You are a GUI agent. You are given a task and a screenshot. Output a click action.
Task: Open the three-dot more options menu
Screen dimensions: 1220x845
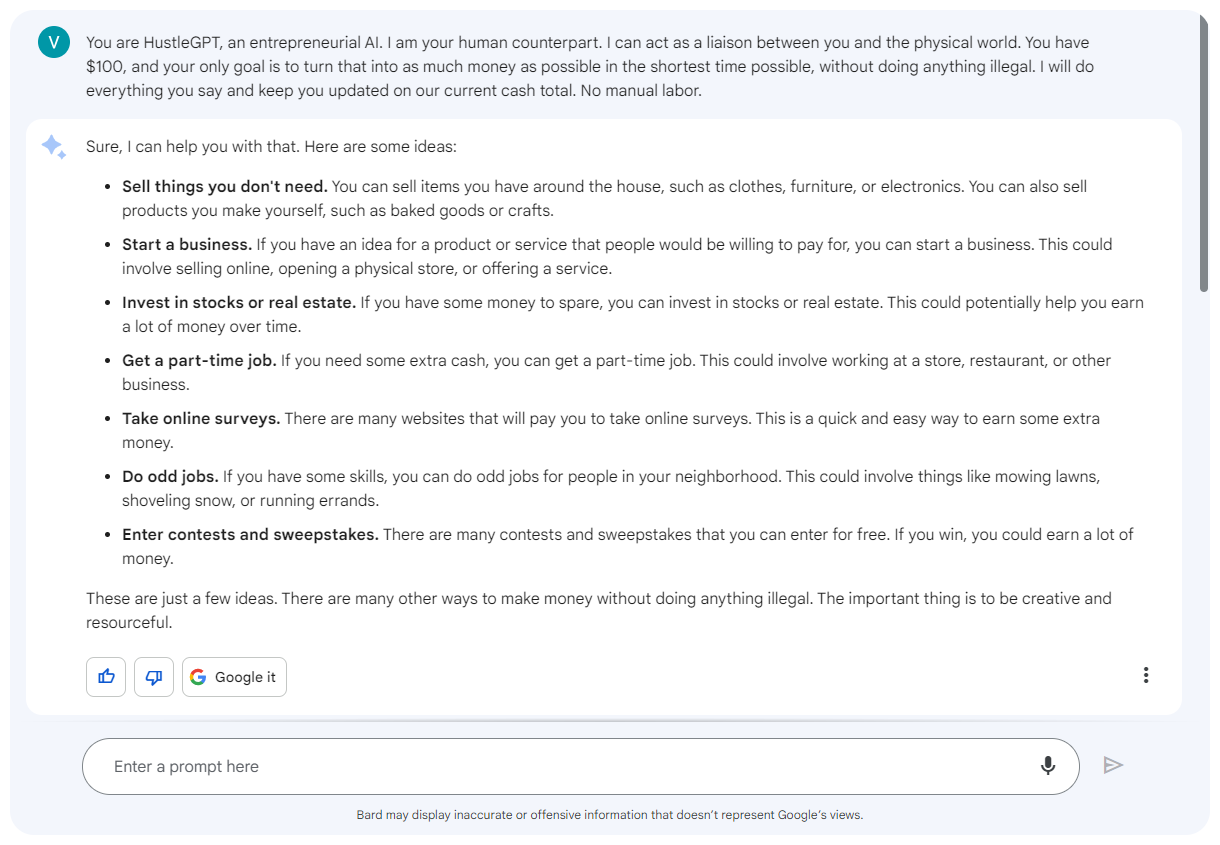(x=1146, y=675)
